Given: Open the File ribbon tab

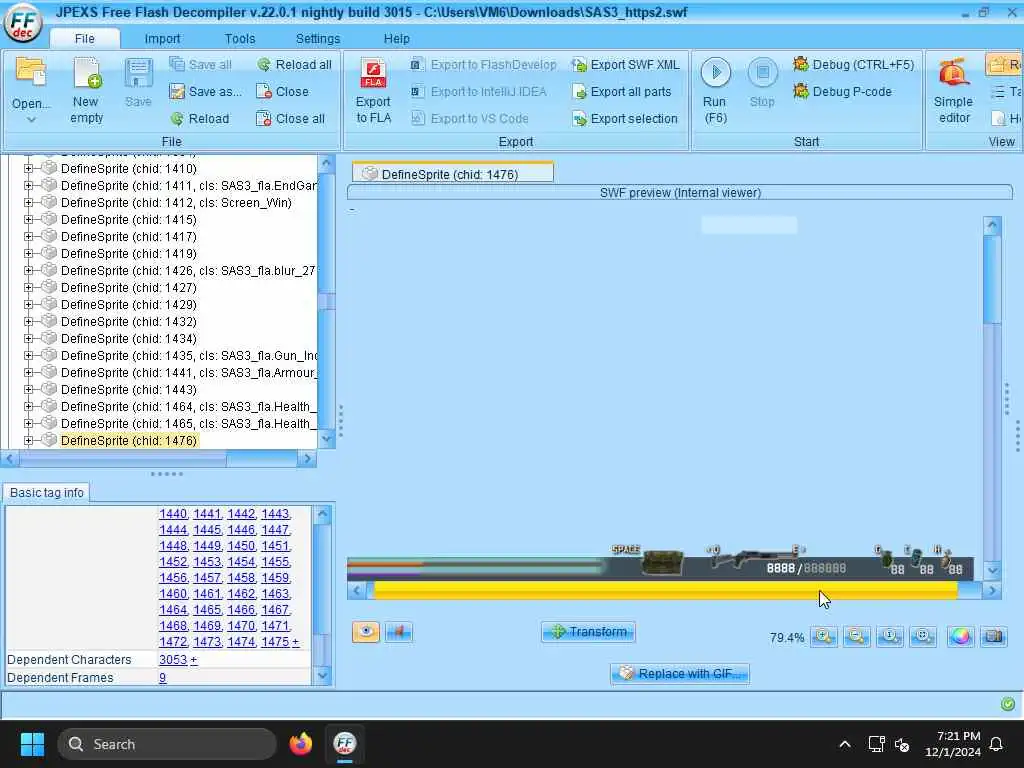Looking at the screenshot, I should pyautogui.click(x=84, y=39).
